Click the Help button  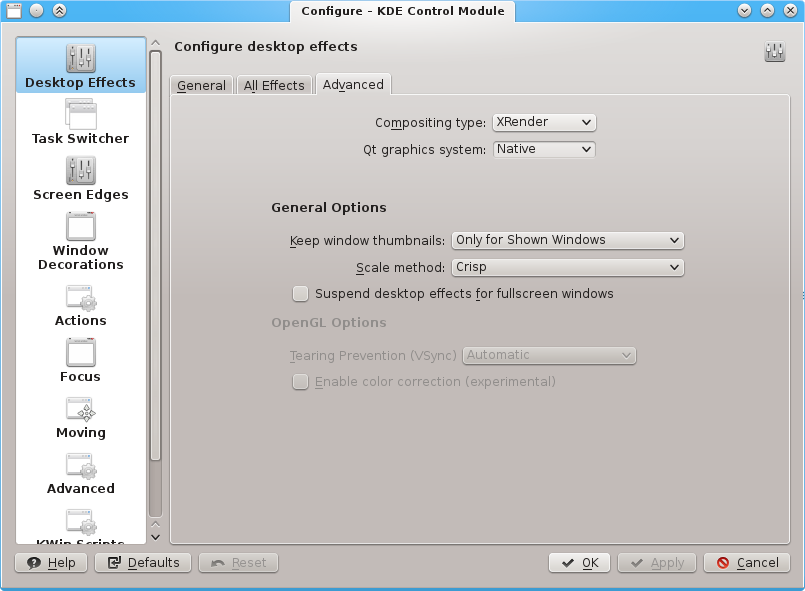[51, 563]
